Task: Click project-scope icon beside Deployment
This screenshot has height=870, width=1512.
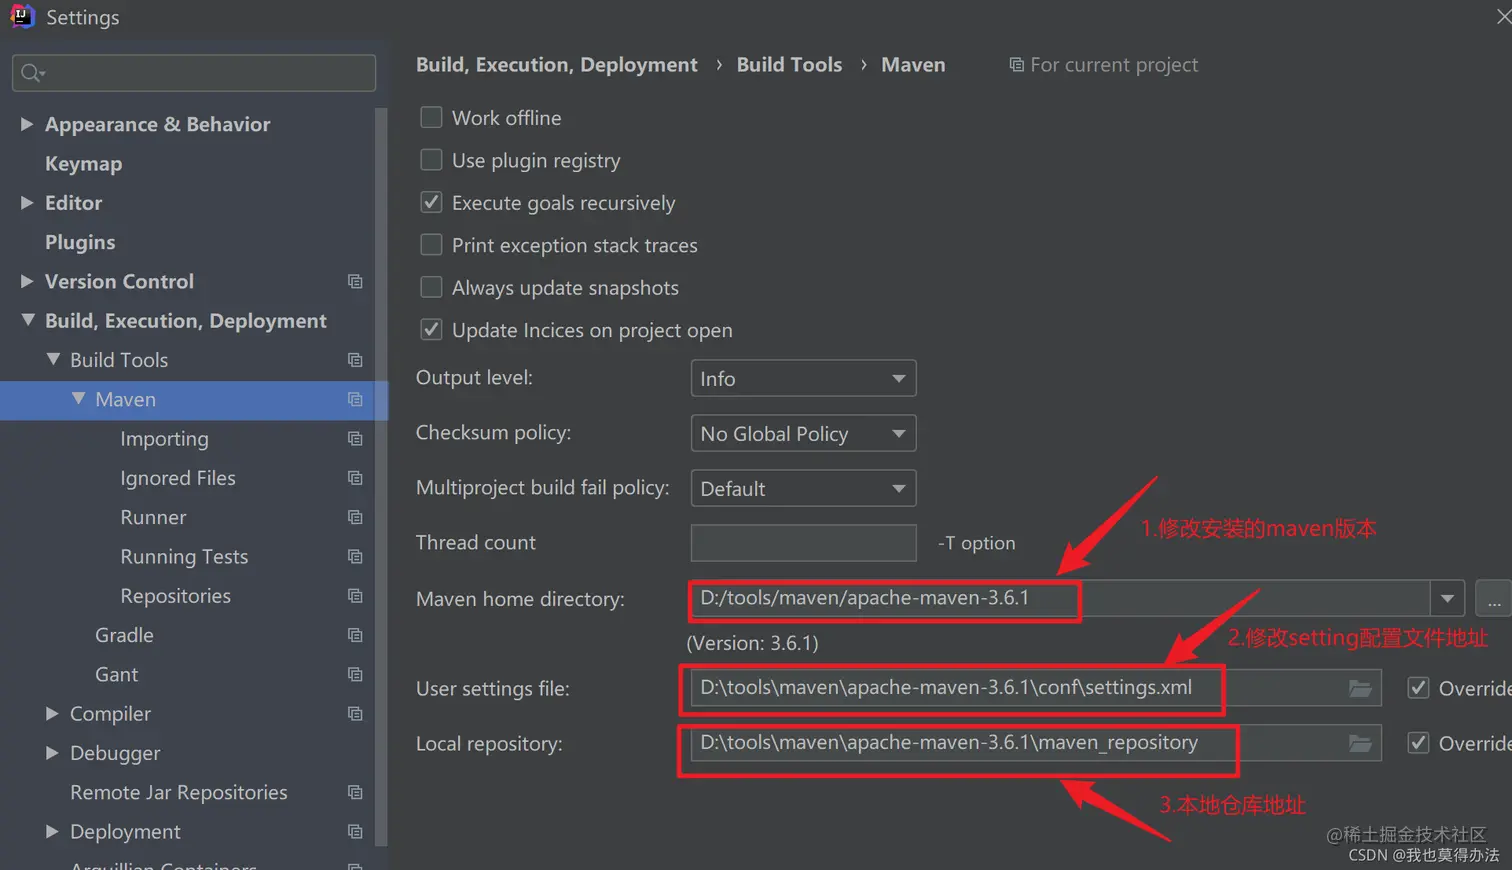Action: pyautogui.click(x=355, y=831)
